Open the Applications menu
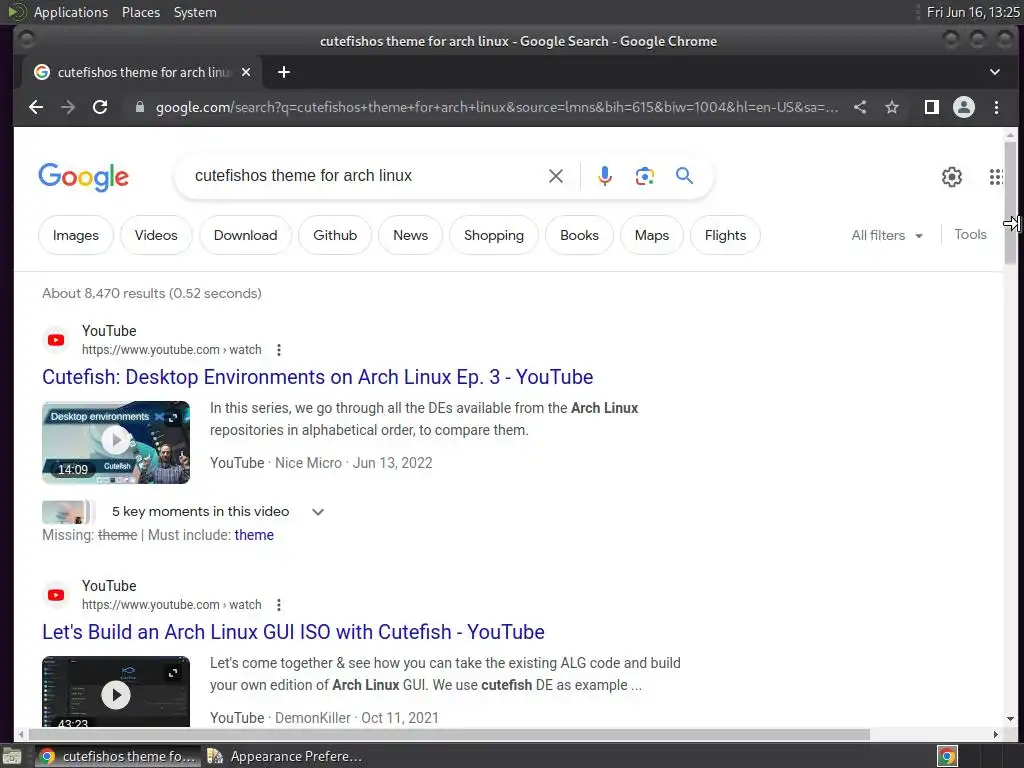 click(71, 12)
